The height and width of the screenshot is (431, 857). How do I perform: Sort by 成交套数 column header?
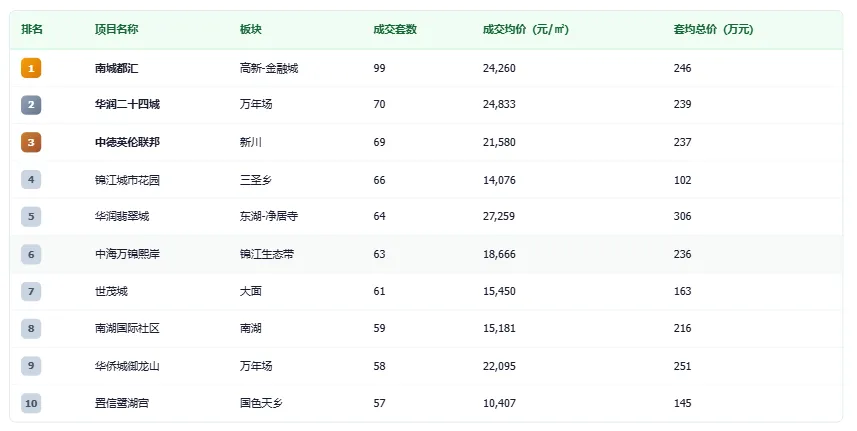click(395, 29)
